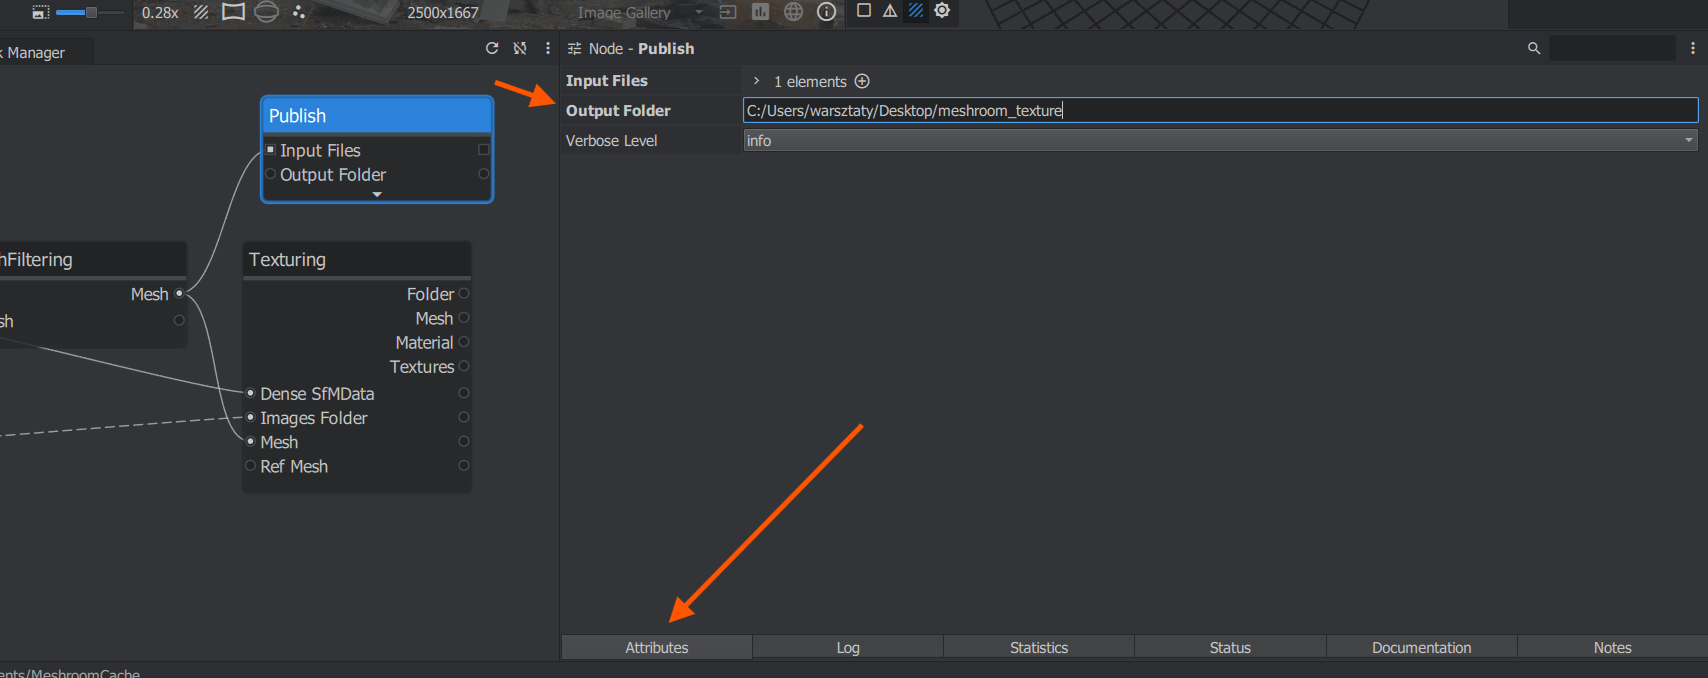Viewport: 1708px width, 678px height.
Task: Switch to the Documentation tab
Action: (x=1421, y=647)
